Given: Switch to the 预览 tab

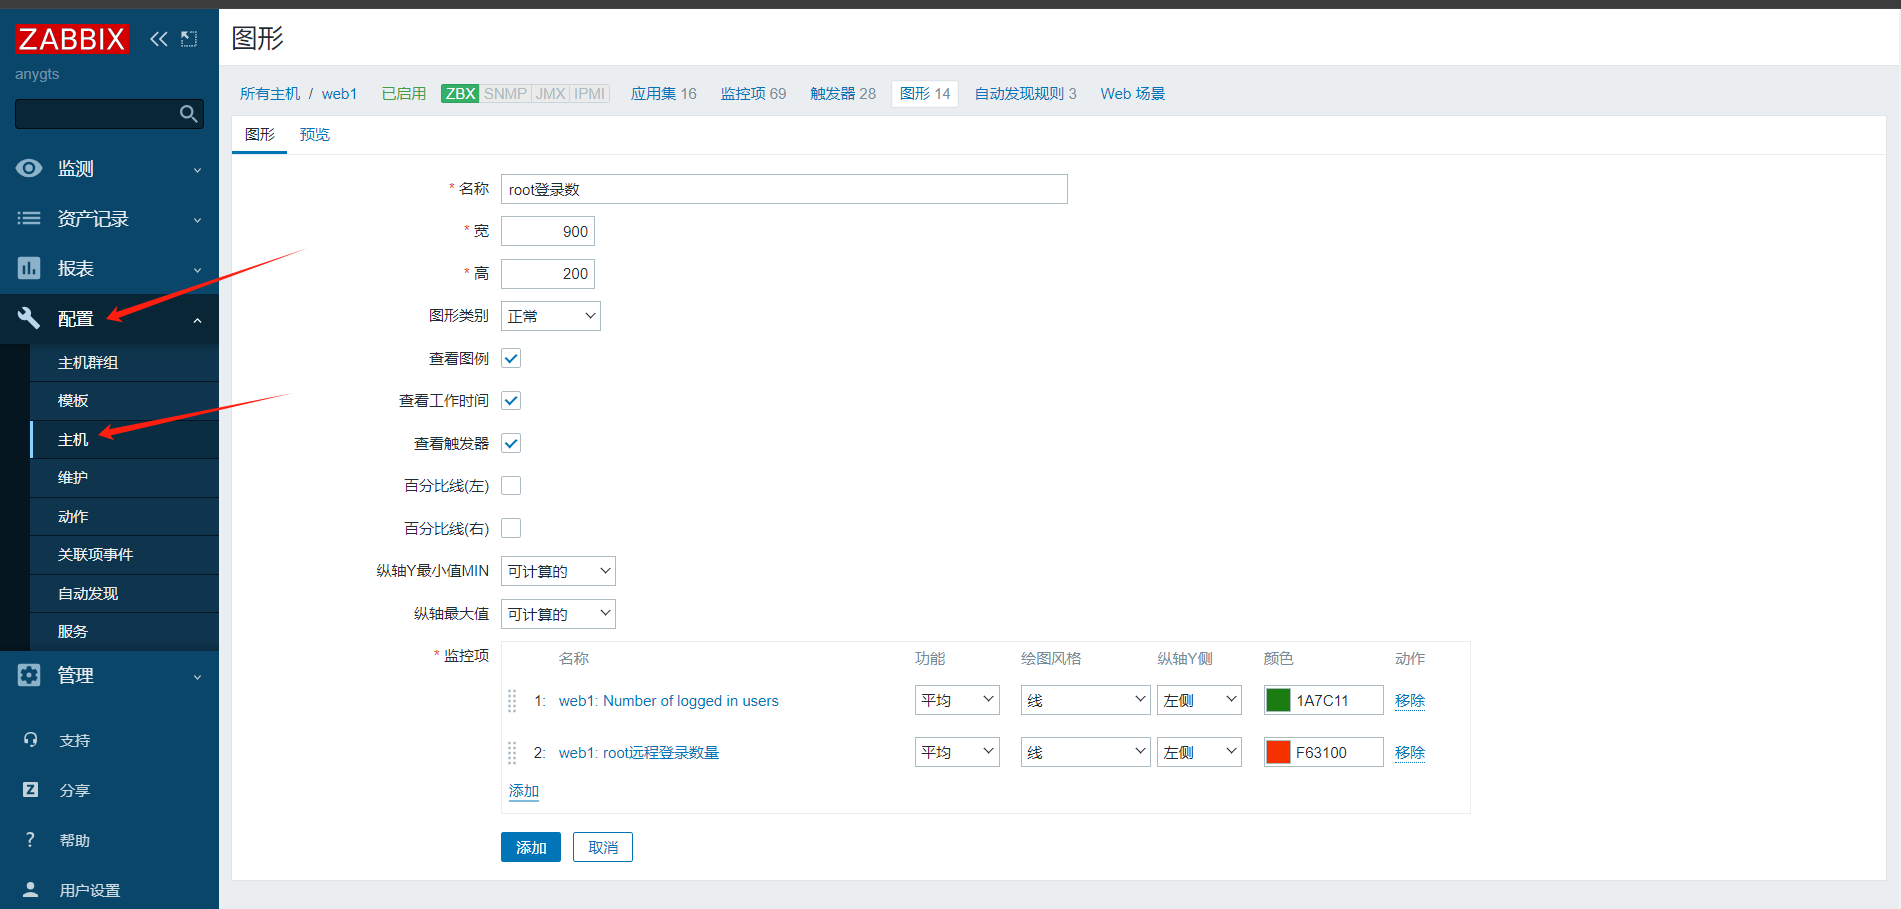Looking at the screenshot, I should (x=314, y=135).
